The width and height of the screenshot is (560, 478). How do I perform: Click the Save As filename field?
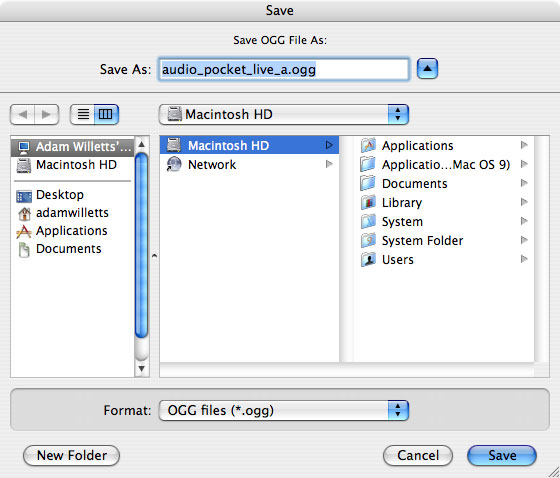tap(284, 69)
